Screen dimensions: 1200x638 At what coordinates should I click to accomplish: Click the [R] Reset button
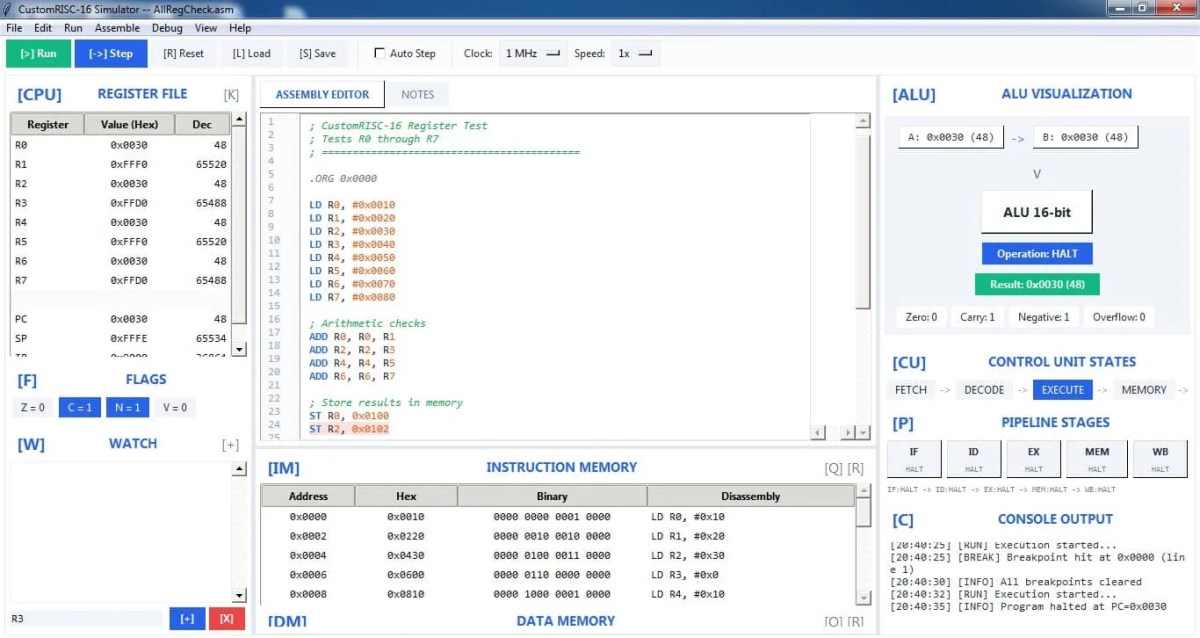[x=183, y=53]
